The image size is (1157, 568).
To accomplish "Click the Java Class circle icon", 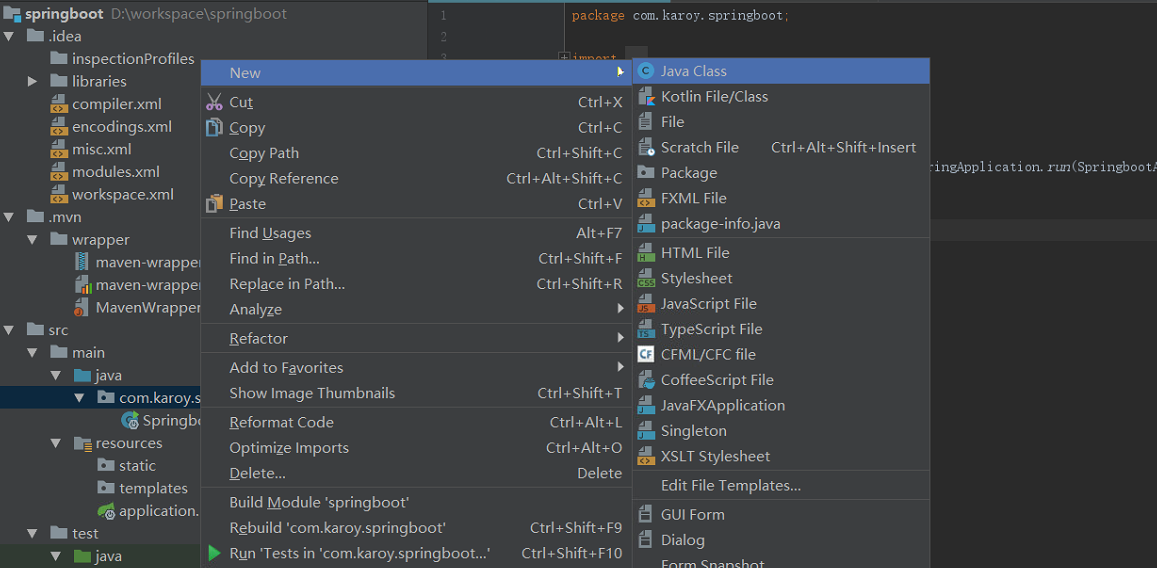I will pyautogui.click(x=646, y=72).
